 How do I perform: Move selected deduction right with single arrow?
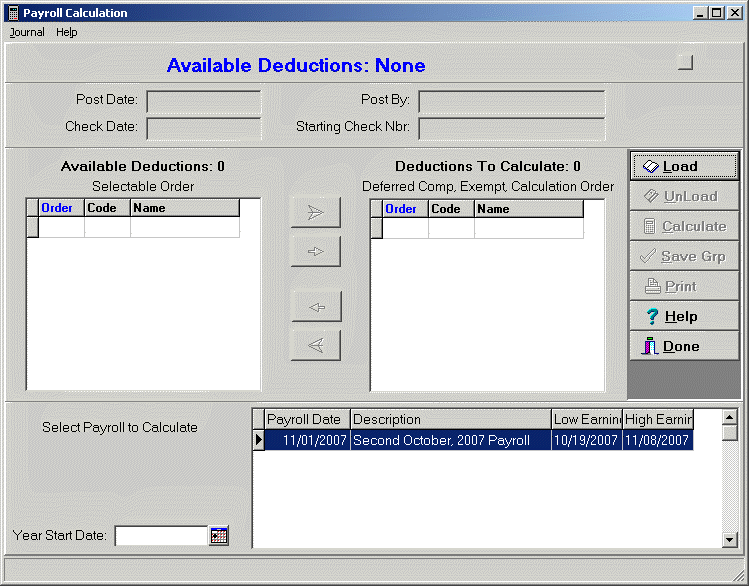pos(316,251)
